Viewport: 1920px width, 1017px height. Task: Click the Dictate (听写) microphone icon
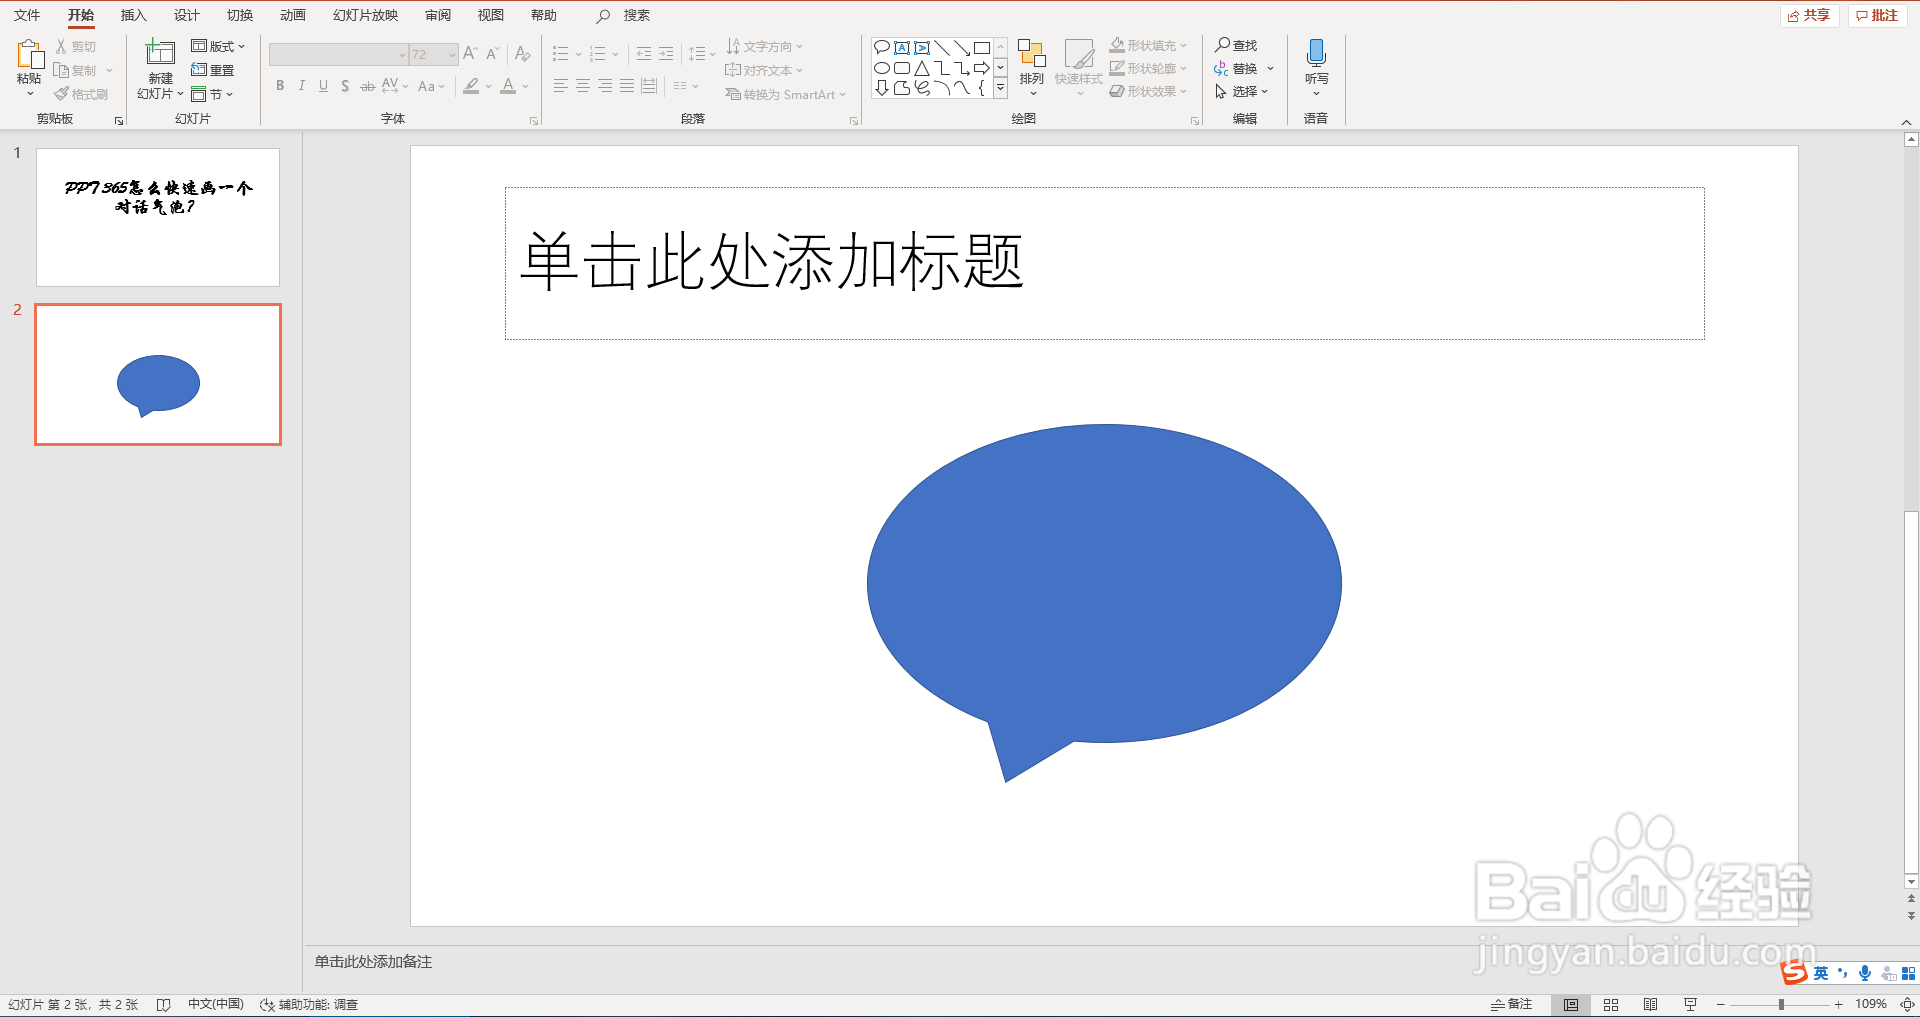(x=1316, y=53)
